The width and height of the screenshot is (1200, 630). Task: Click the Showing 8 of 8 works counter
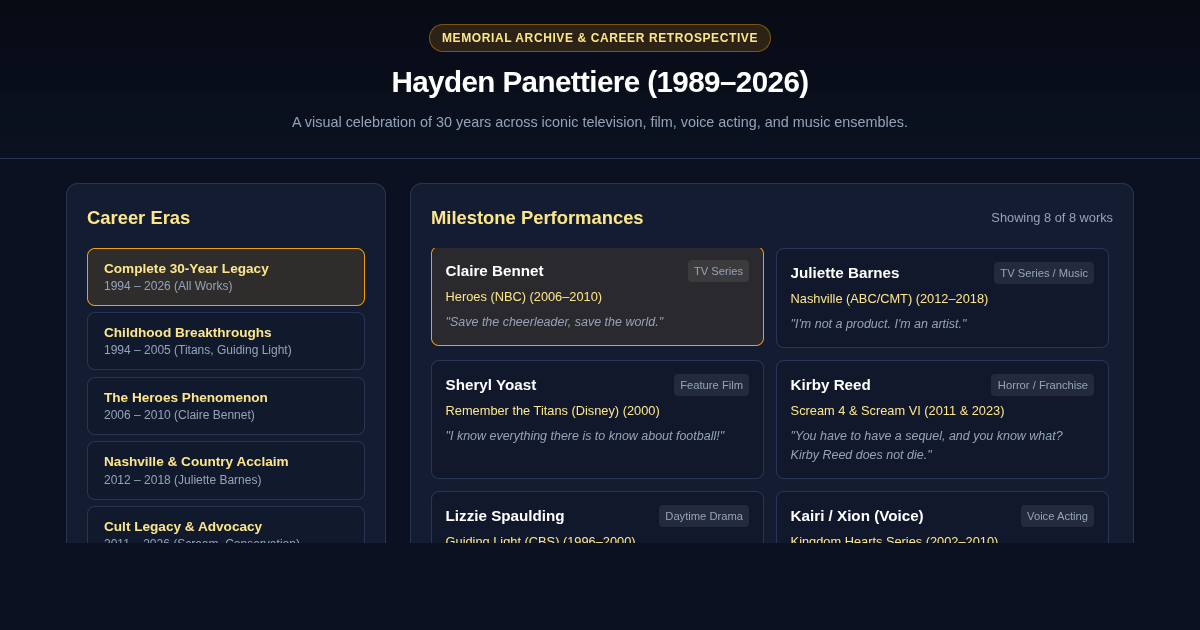click(1052, 218)
